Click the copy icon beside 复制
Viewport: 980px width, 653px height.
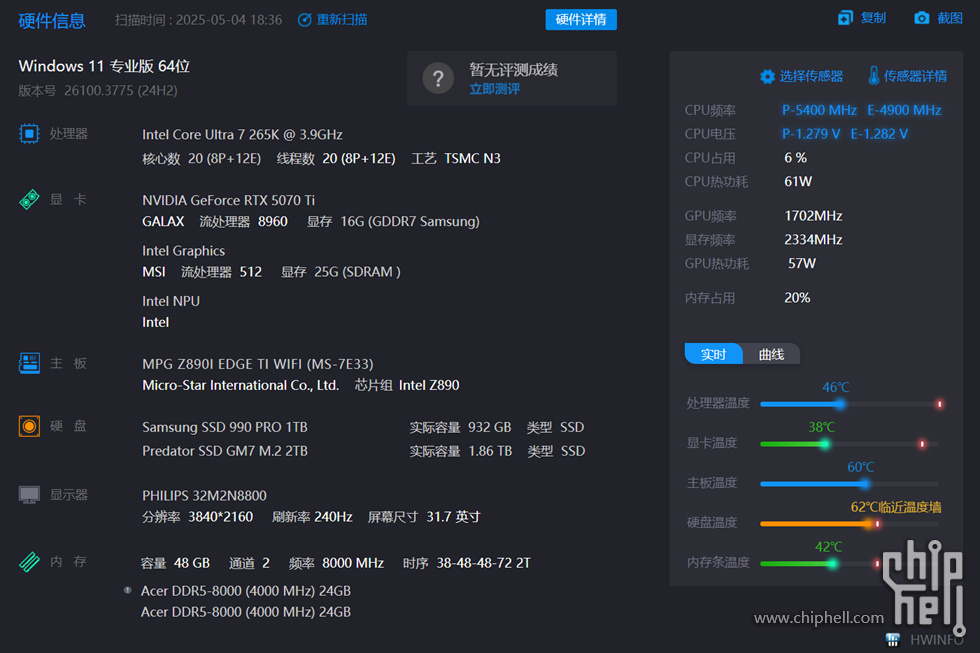(845, 18)
